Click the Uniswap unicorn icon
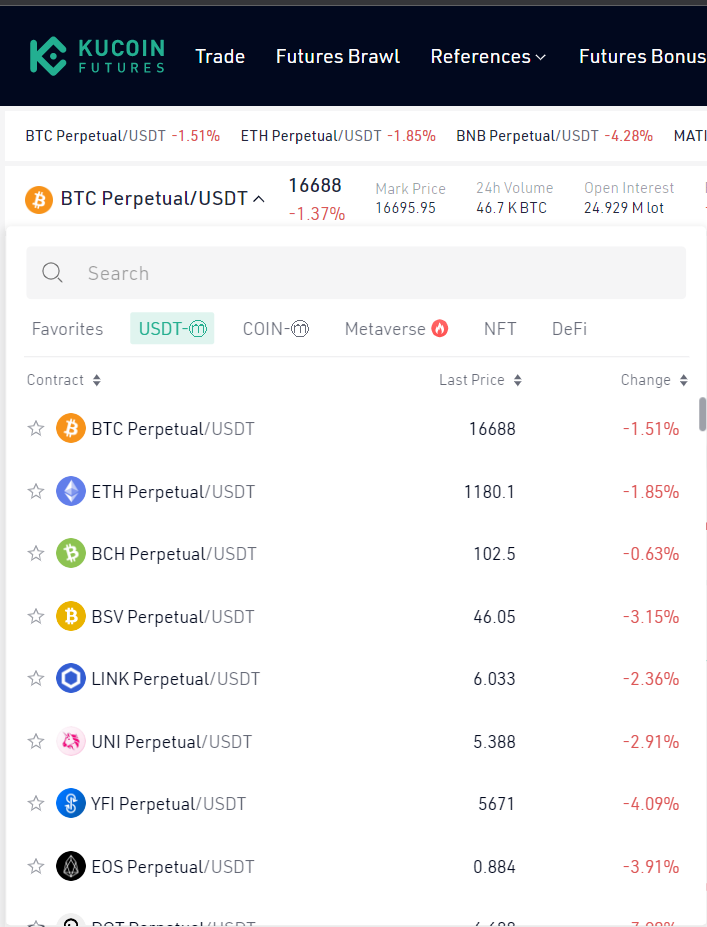Screen dimensions: 707x927 click(x=71, y=741)
